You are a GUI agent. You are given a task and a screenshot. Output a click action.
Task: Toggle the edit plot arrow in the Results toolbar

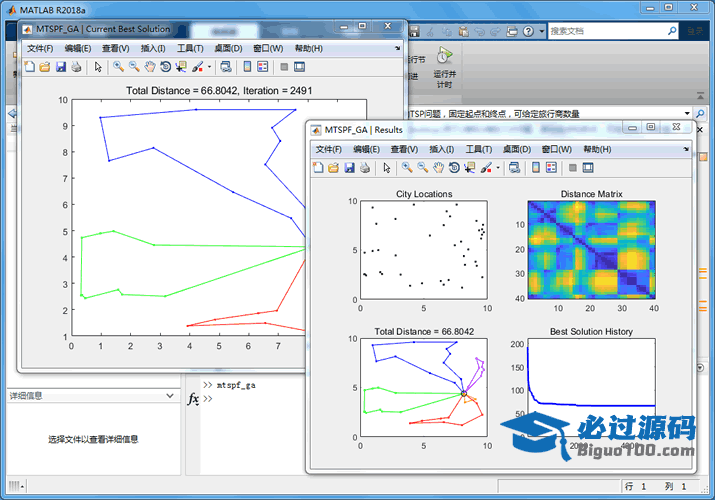[x=387, y=168]
